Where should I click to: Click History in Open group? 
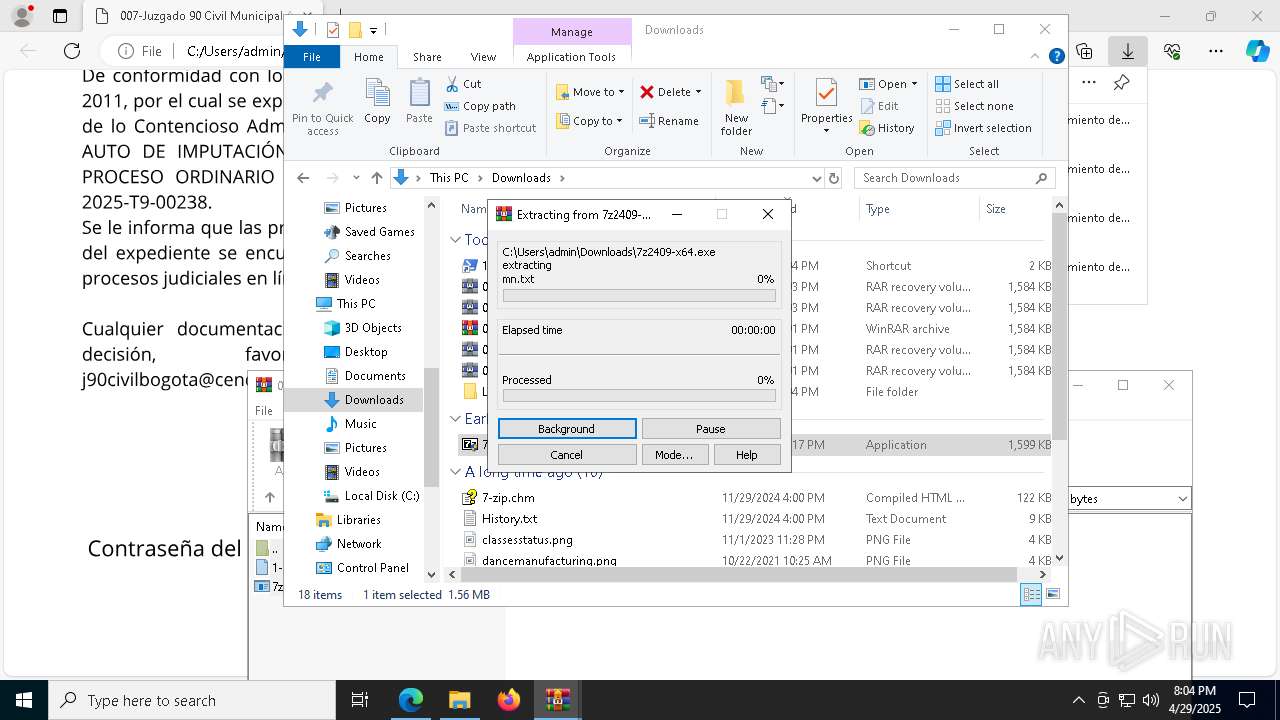(887, 128)
